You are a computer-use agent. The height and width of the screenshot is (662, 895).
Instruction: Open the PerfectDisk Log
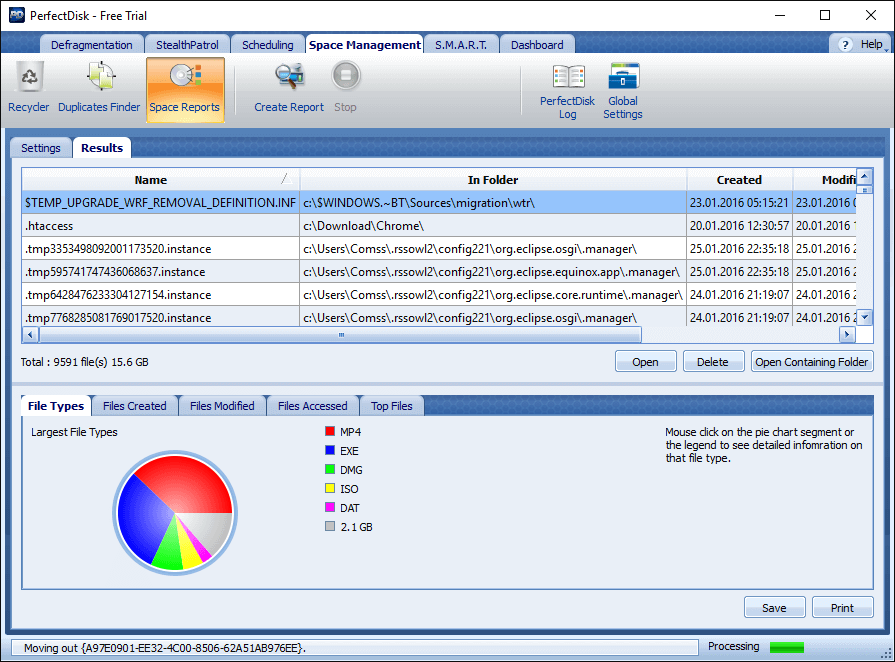pyautogui.click(x=567, y=91)
